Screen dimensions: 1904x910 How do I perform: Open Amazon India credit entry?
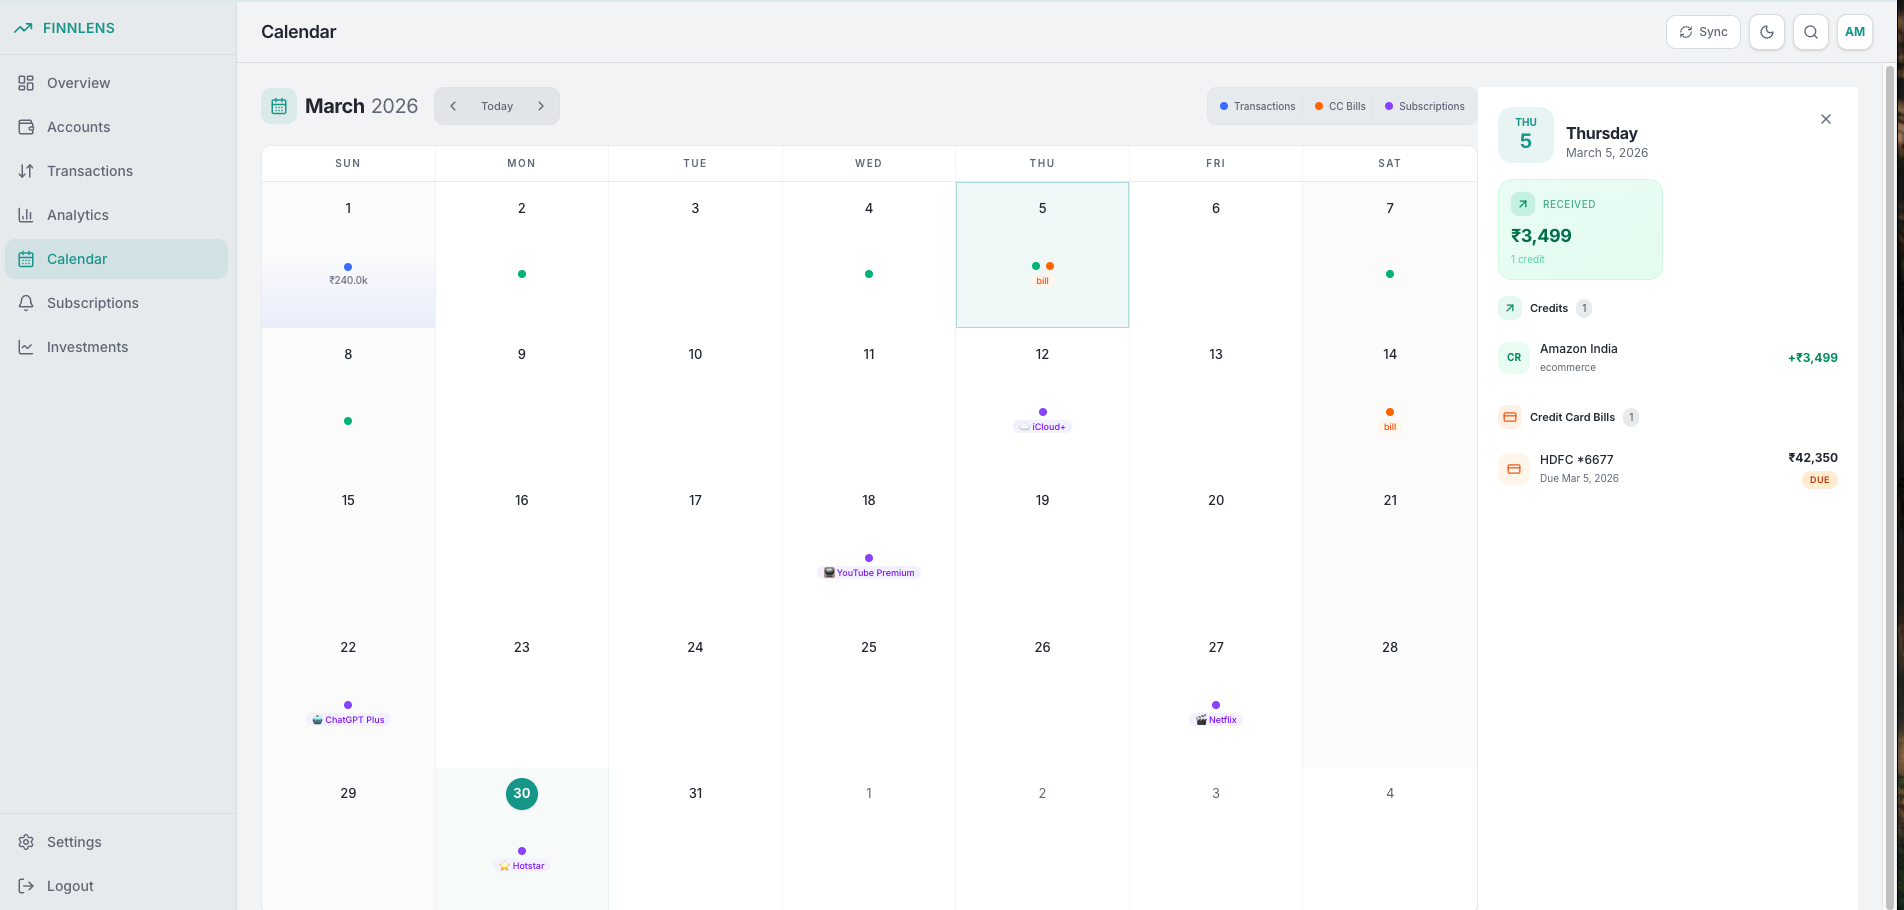1668,358
